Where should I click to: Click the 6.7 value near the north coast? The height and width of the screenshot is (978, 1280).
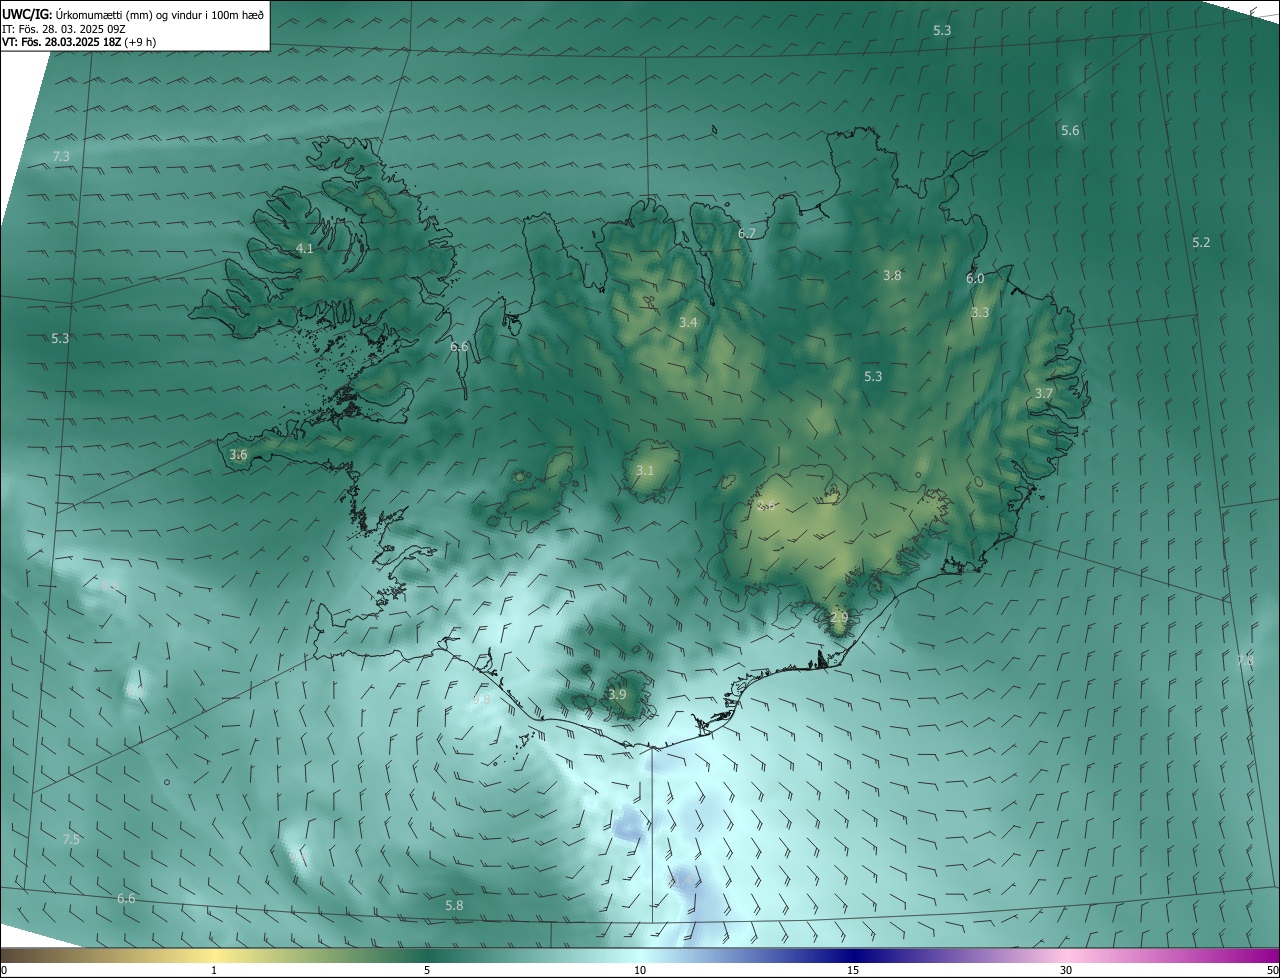point(747,233)
